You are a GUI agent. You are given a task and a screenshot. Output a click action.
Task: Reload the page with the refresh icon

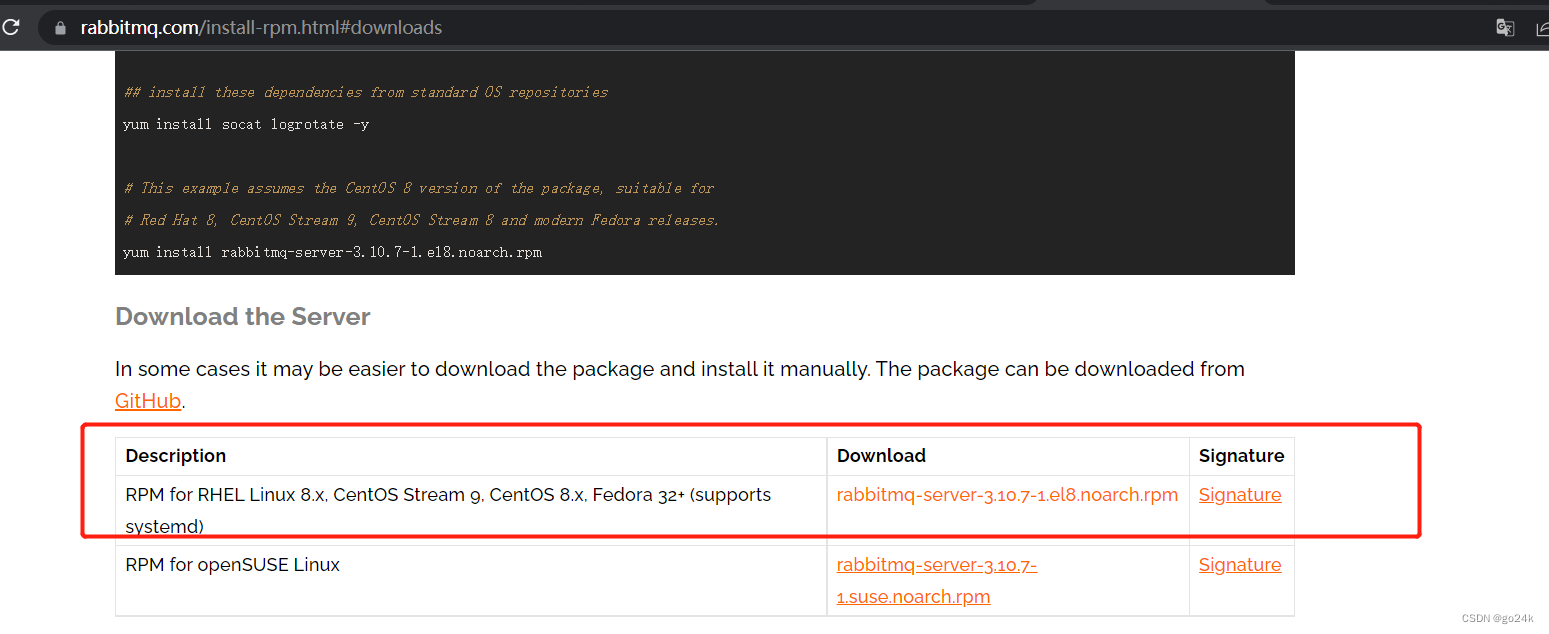10,27
